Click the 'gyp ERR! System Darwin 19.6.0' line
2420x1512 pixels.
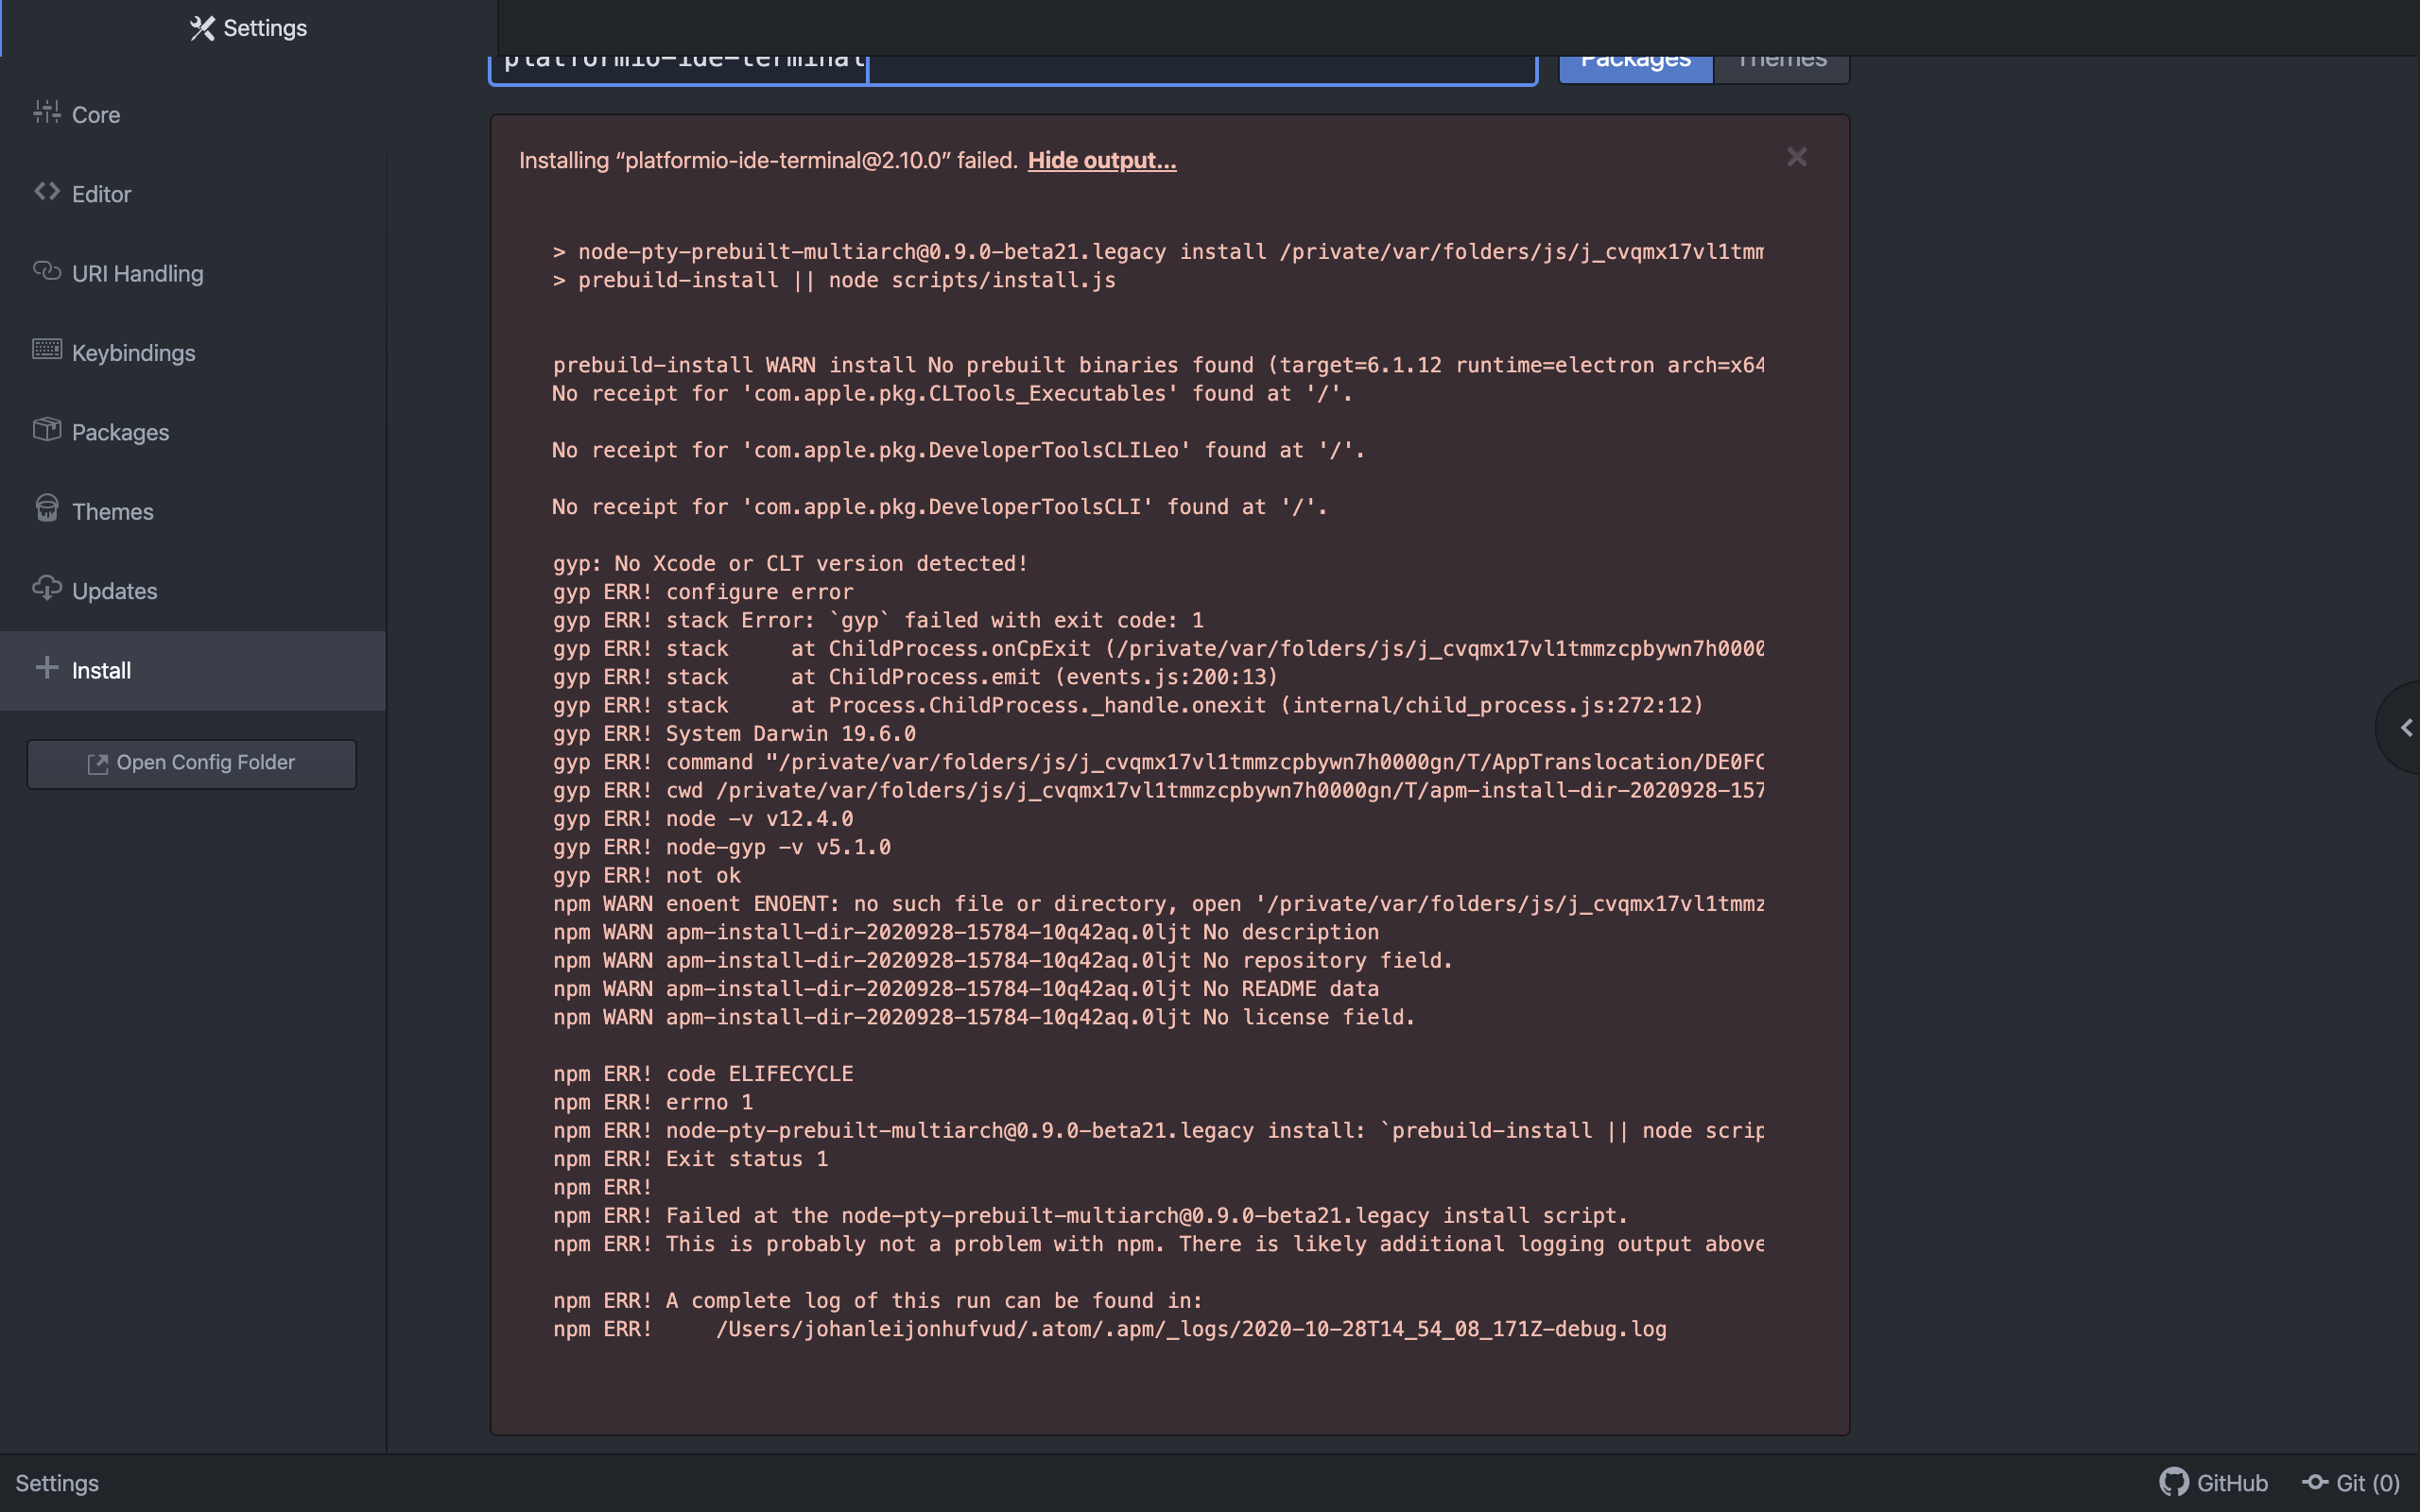coord(734,733)
